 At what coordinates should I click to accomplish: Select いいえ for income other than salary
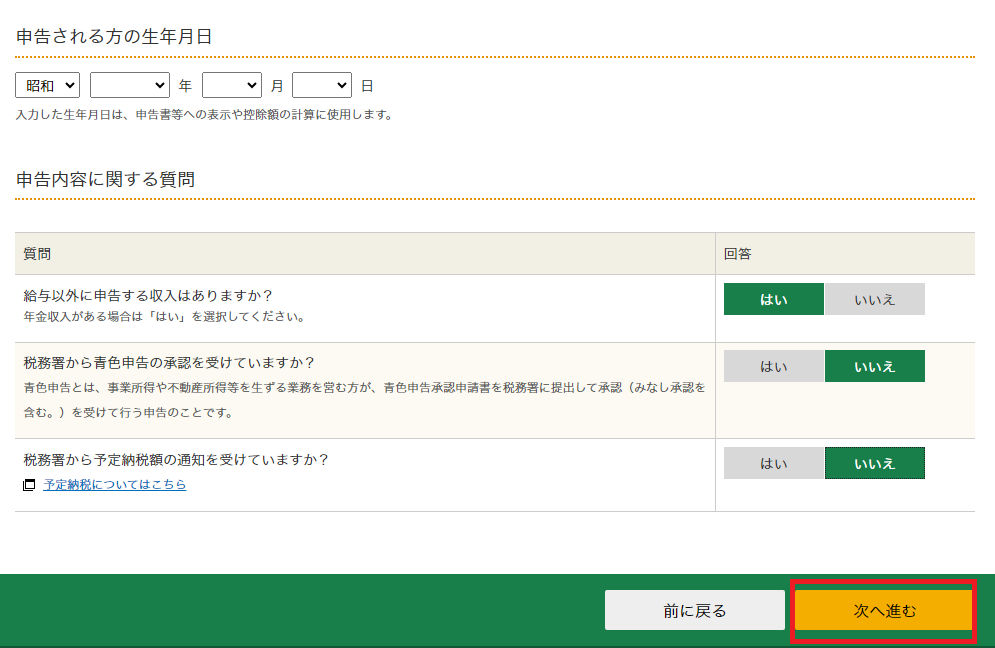[874, 299]
